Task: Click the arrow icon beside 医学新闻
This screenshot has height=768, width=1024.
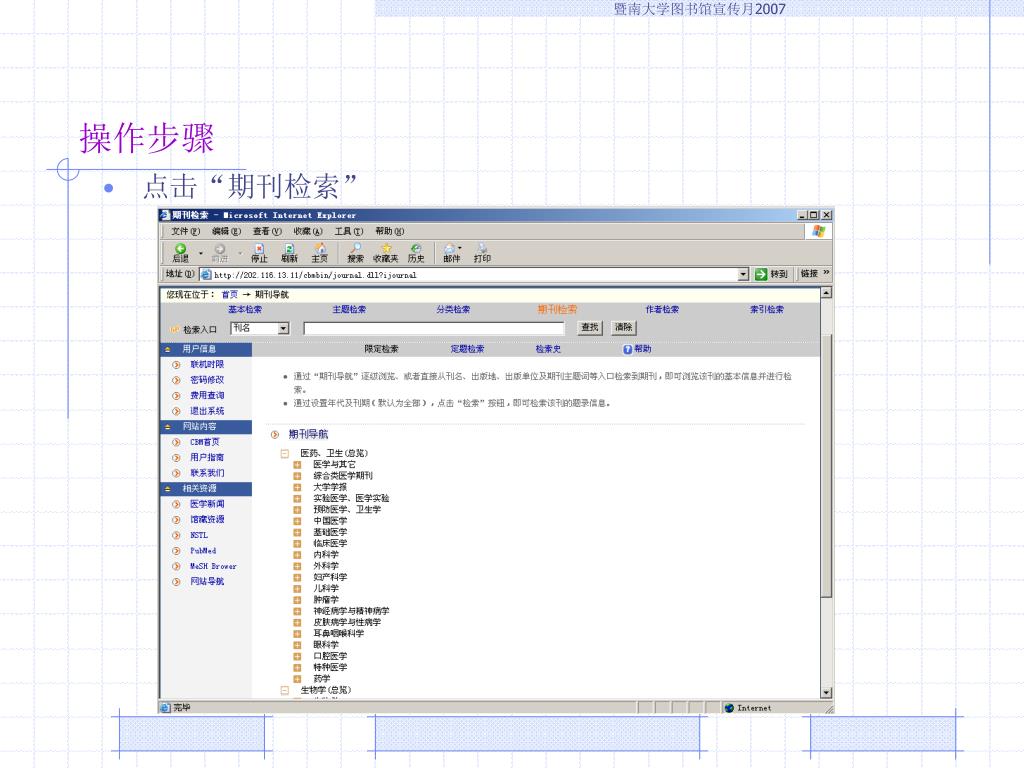Action: (176, 504)
